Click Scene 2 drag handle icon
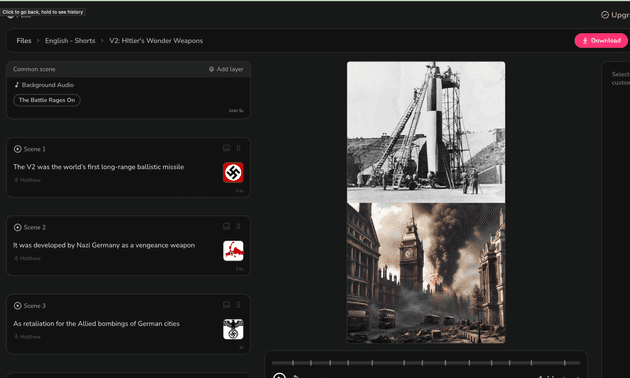The height and width of the screenshot is (378, 630). point(238,227)
